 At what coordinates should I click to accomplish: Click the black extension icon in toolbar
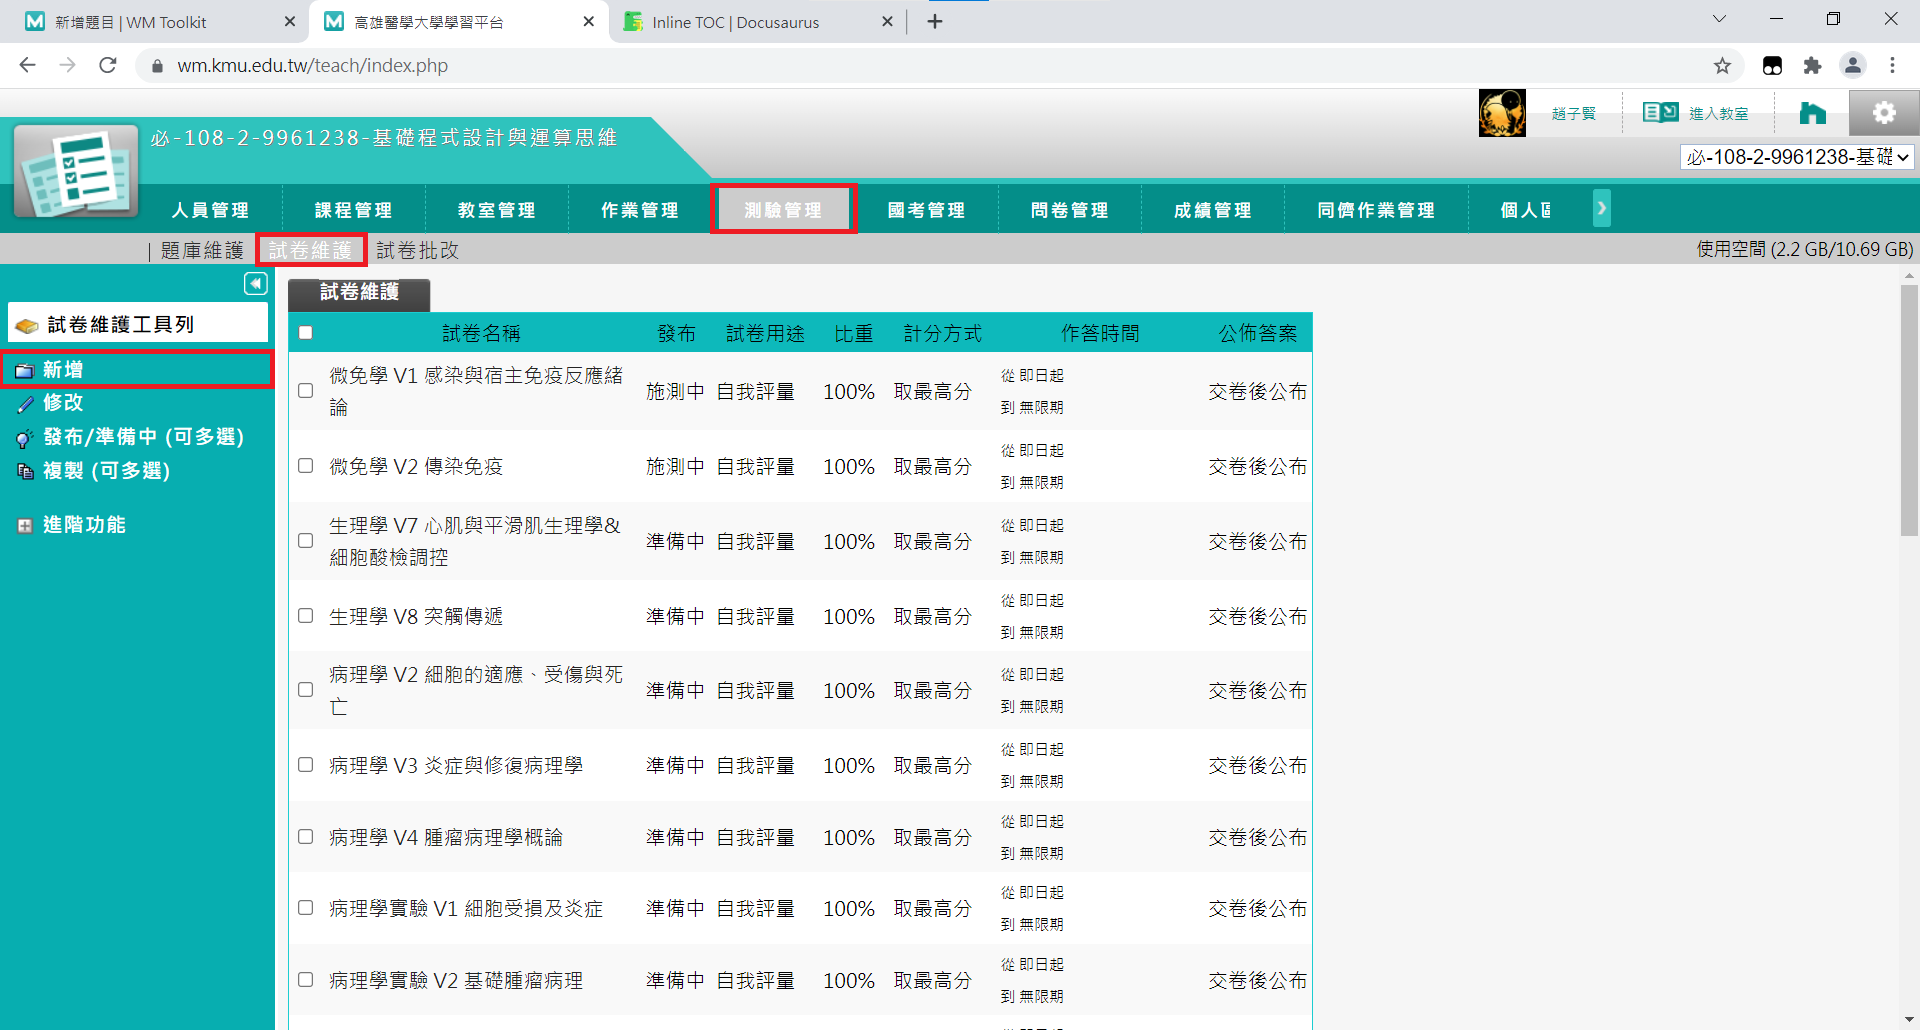coord(1772,66)
